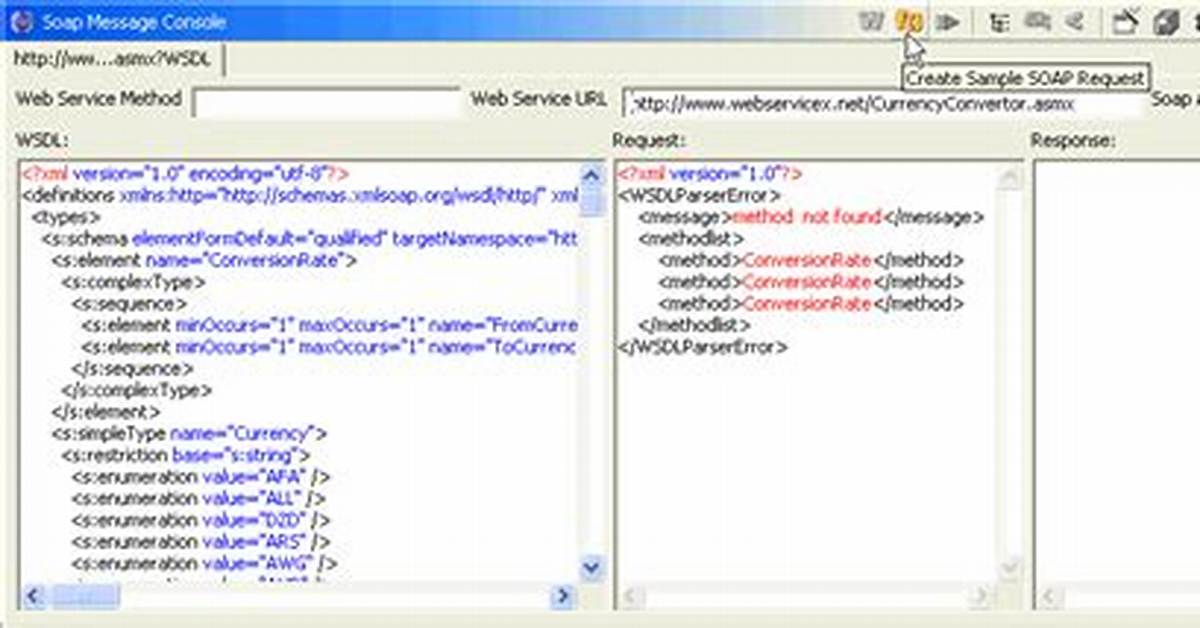This screenshot has width=1200, height=628.
Task: Click the opening <types> line in WSDL pane
Action: tap(66, 217)
